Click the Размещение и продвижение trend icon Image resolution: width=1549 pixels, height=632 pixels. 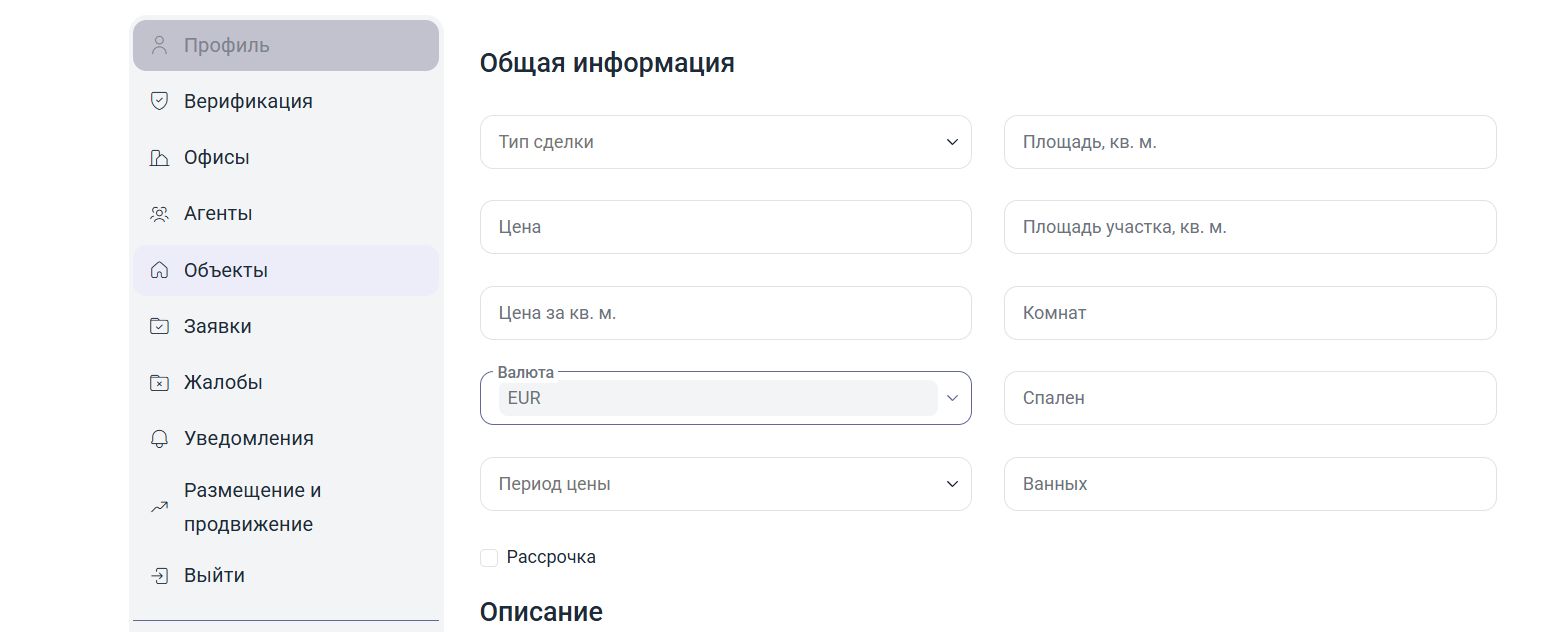(x=159, y=507)
